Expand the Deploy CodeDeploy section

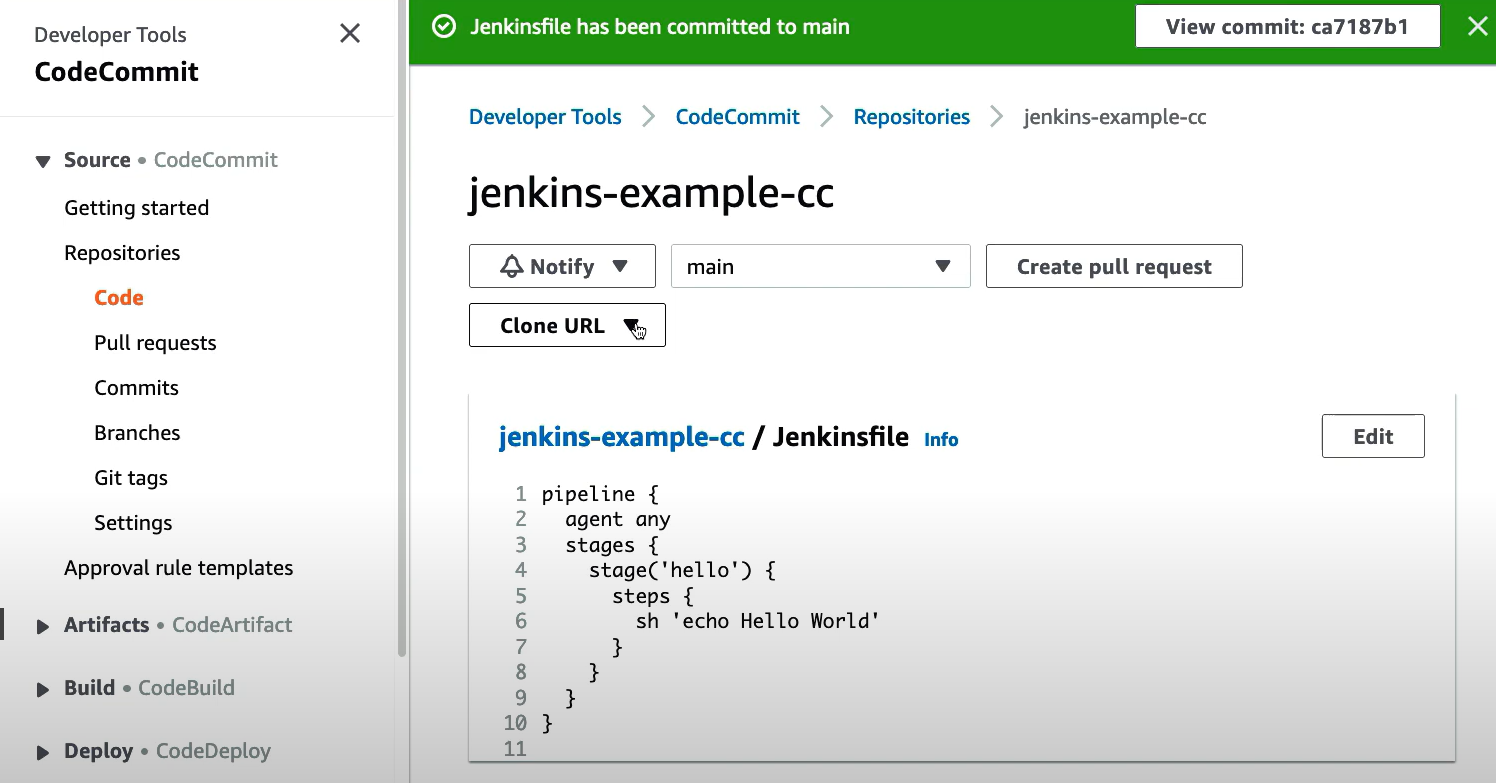(x=43, y=752)
